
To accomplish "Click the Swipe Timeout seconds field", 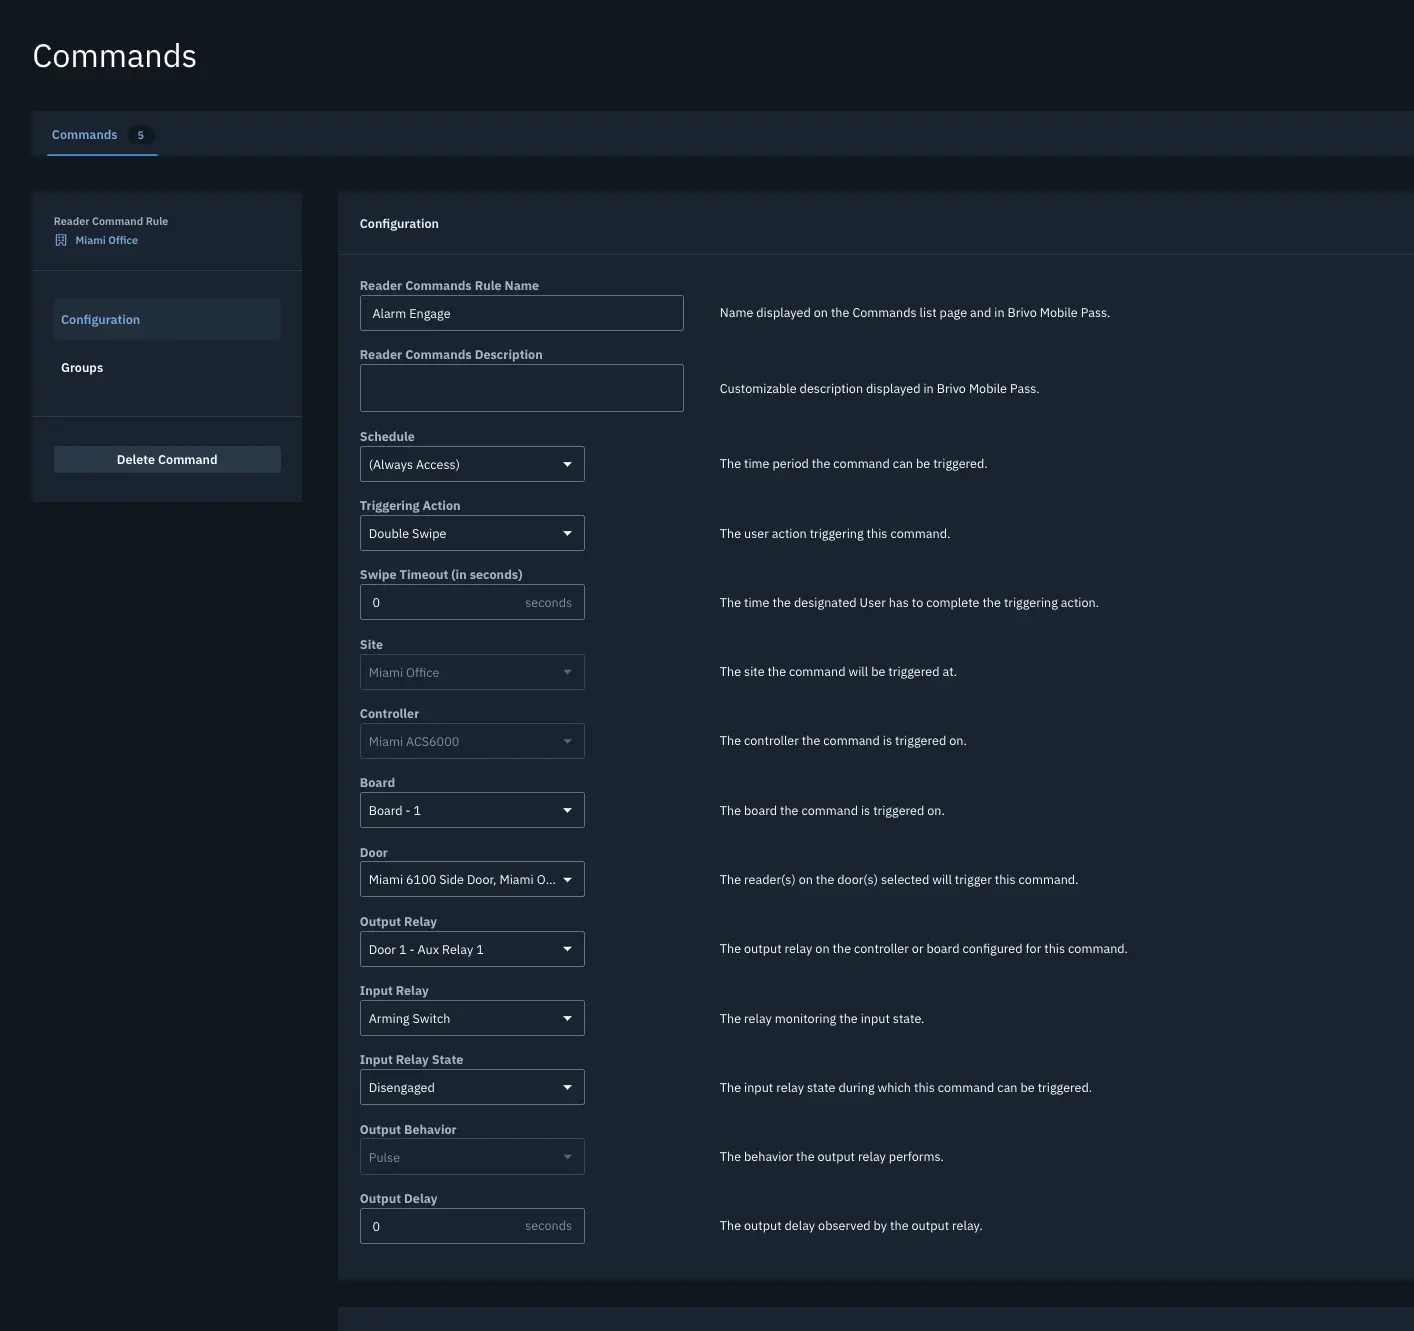I will click(x=472, y=602).
